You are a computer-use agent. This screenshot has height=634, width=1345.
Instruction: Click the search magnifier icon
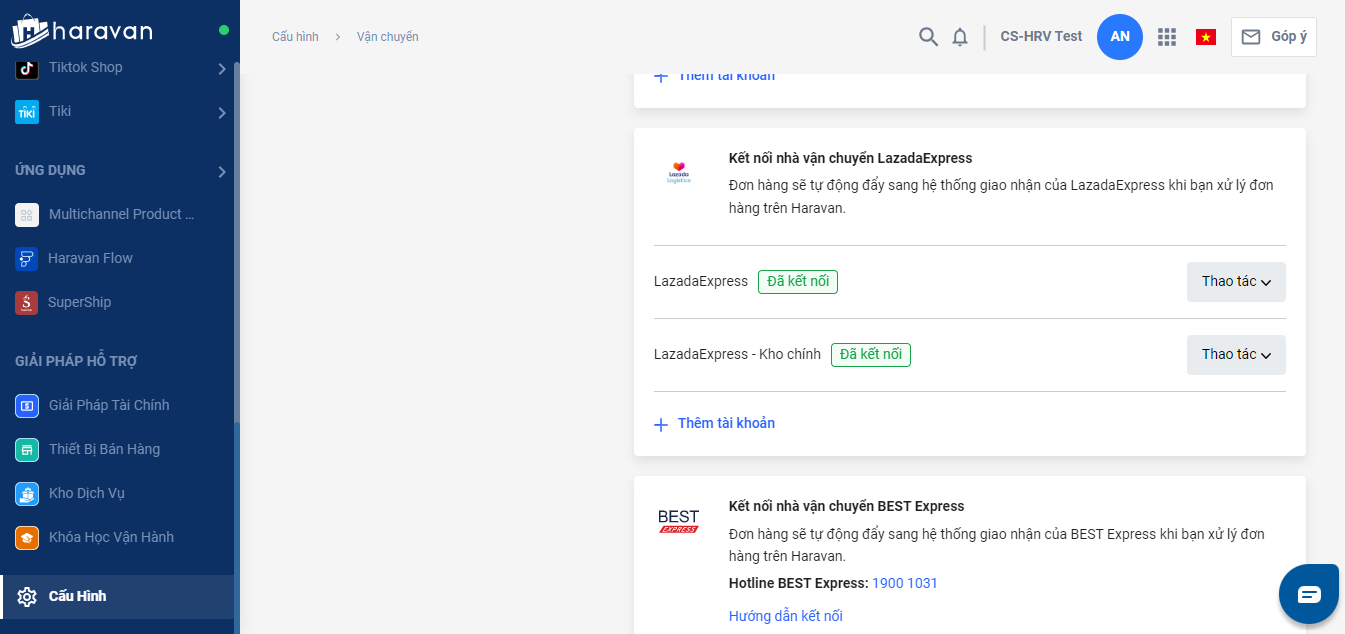(928, 37)
